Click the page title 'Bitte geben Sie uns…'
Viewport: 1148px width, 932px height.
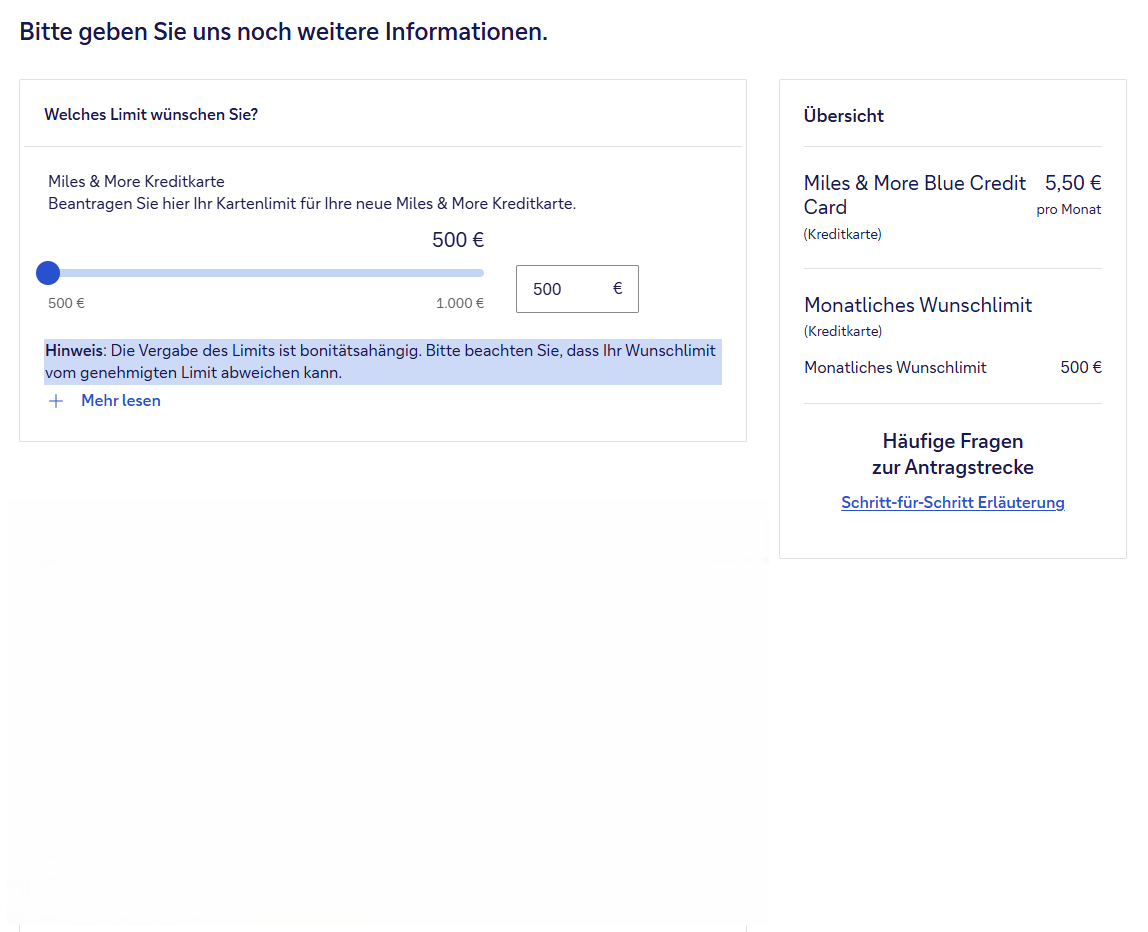284,32
